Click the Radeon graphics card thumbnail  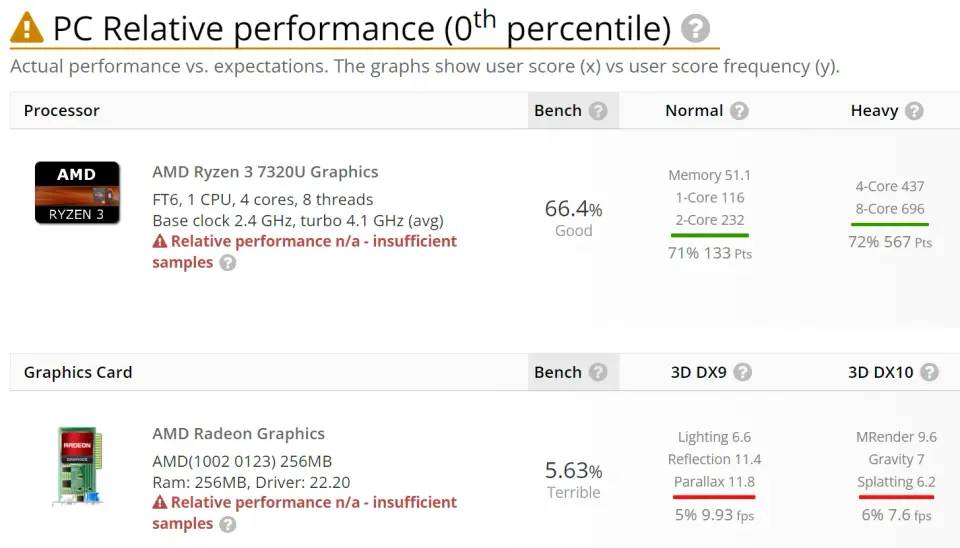[x=78, y=467]
